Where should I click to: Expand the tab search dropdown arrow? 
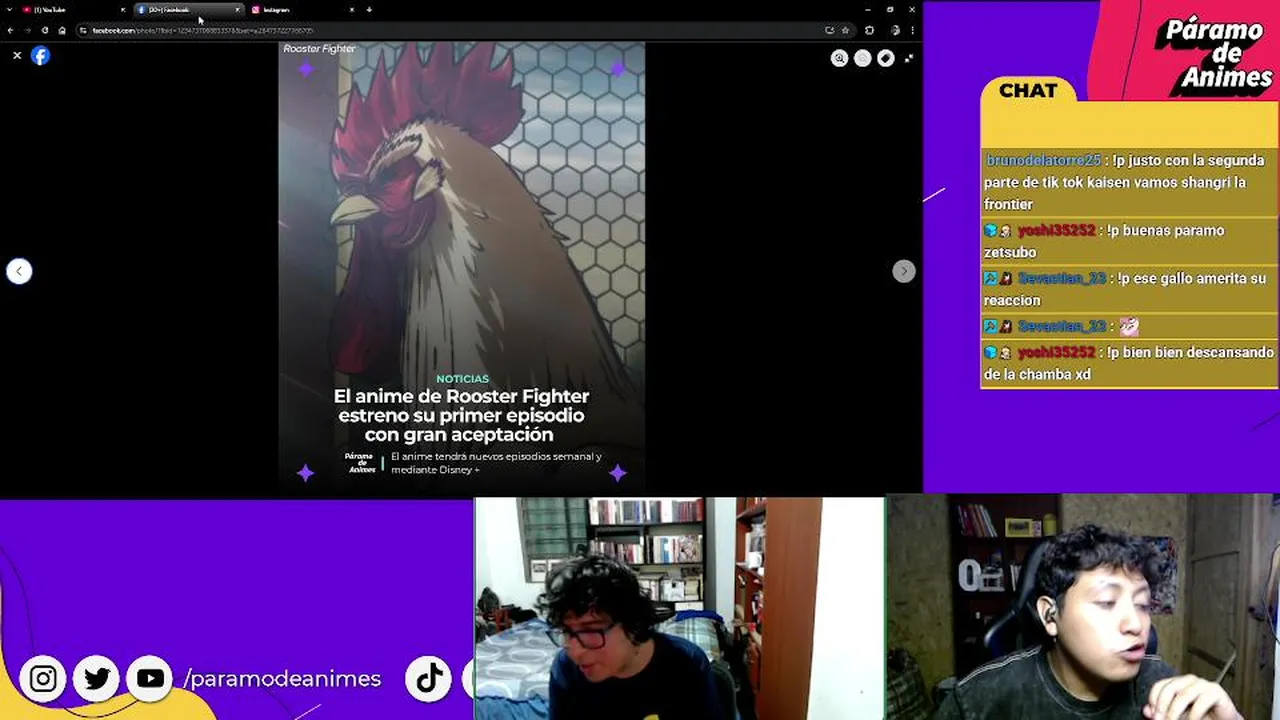[x=10, y=10]
